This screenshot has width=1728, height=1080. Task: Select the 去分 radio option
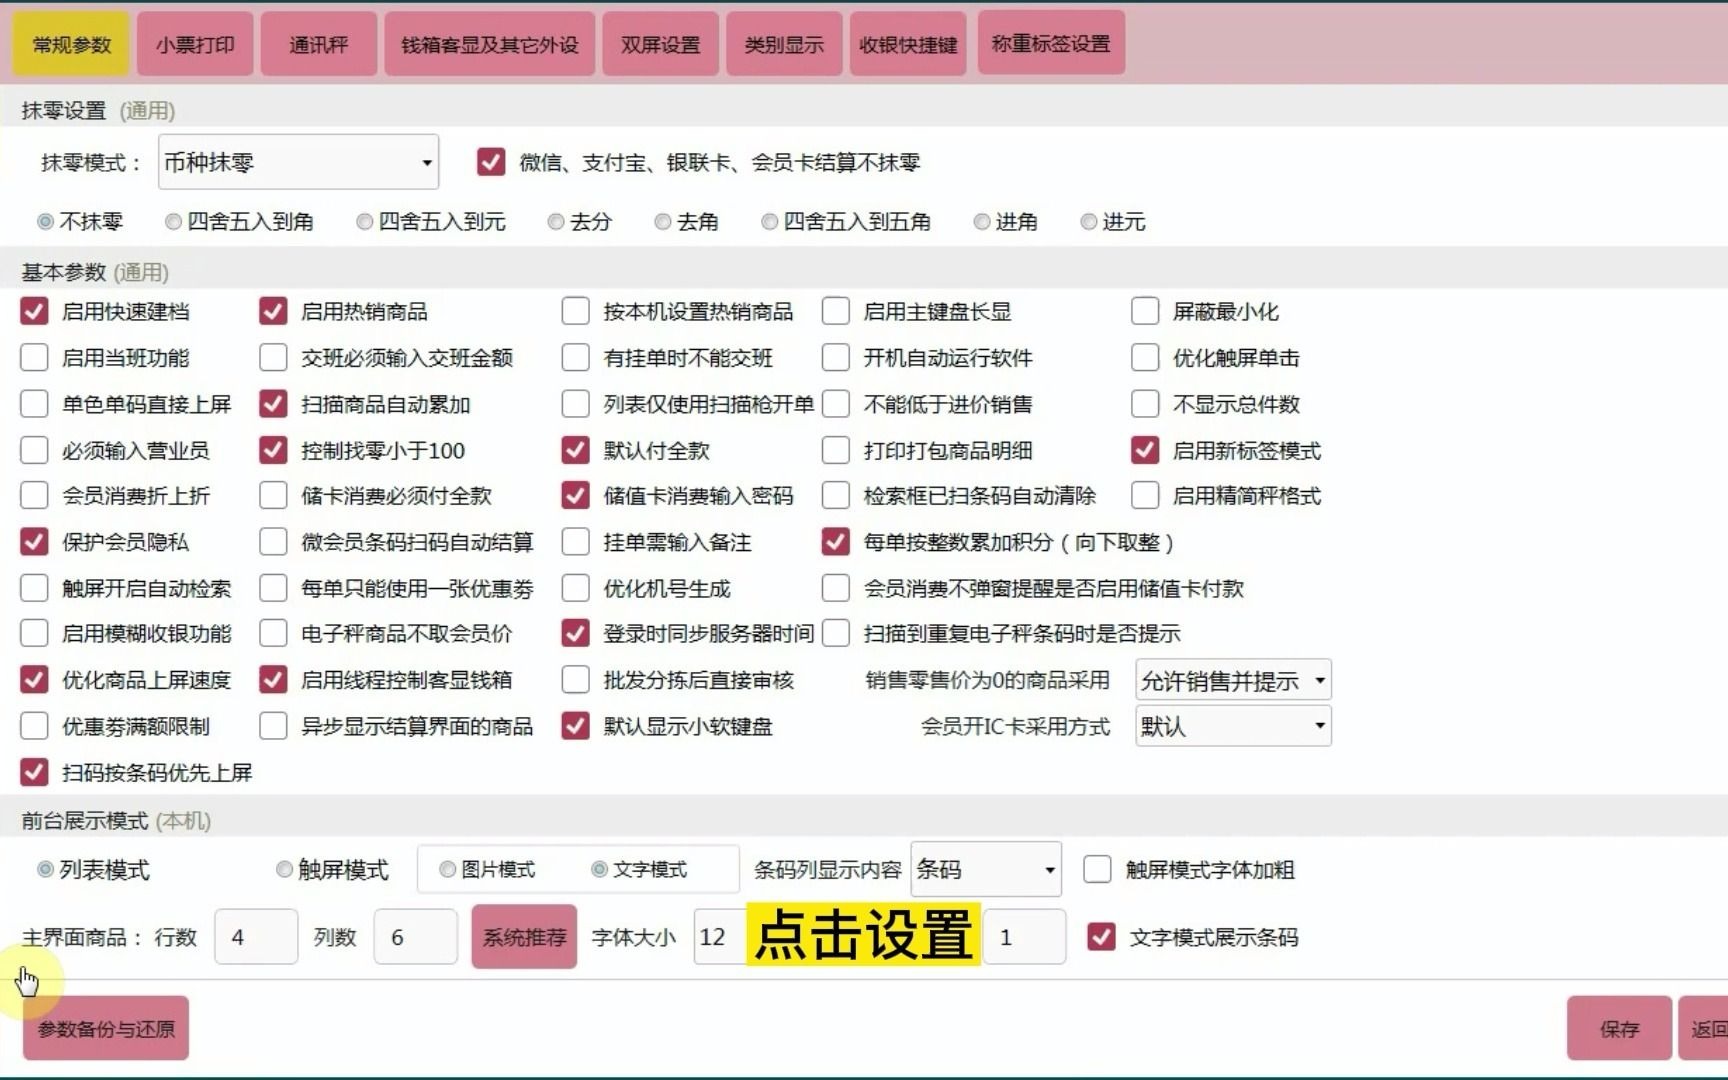coord(556,222)
